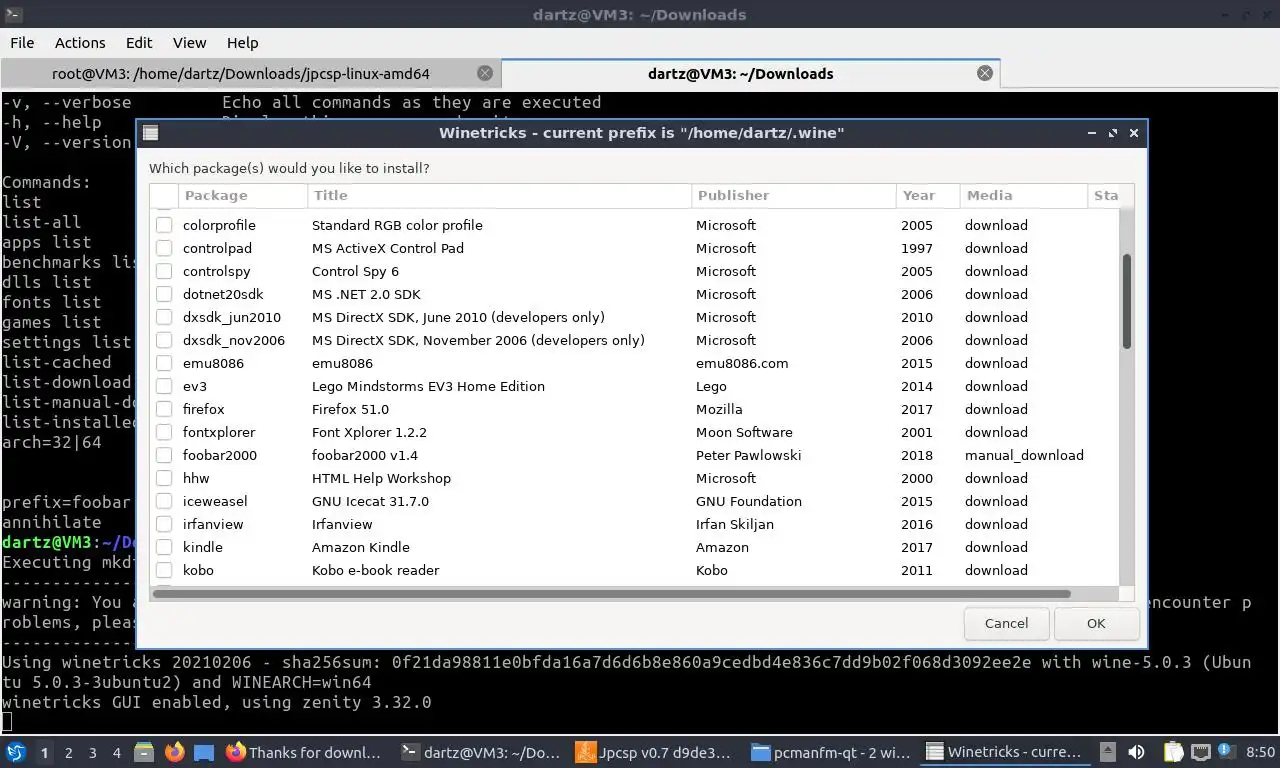Enable the foobar2000 checkbox
This screenshot has width=1280, height=768.
point(164,455)
